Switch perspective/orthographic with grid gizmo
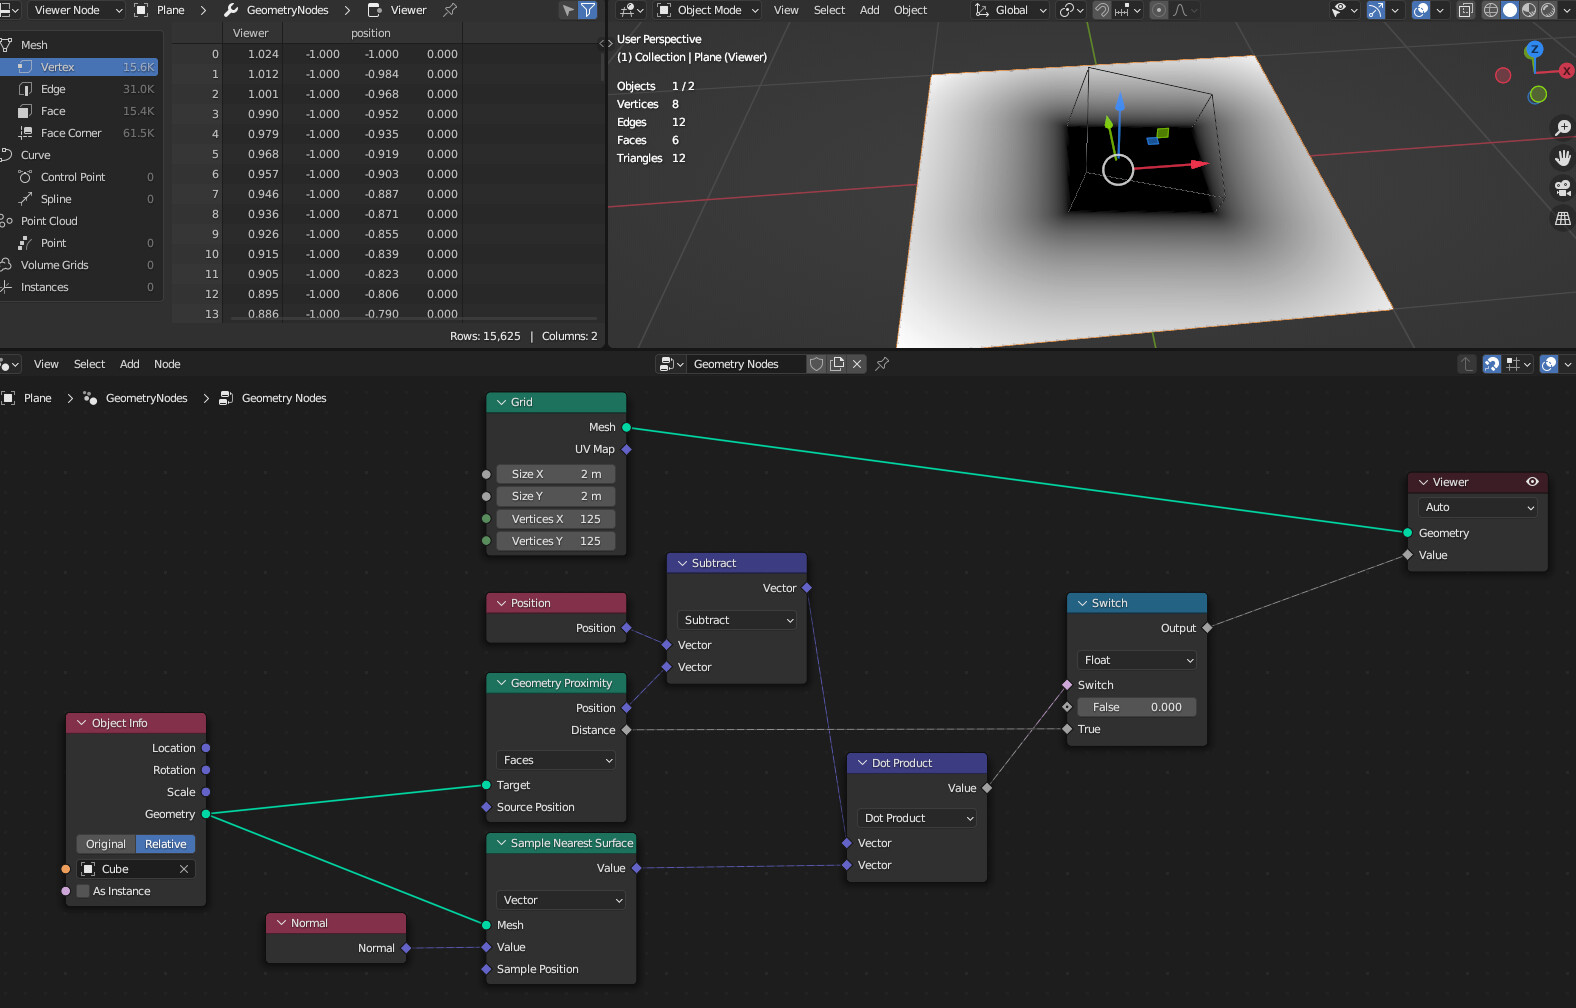1576x1008 pixels. pyautogui.click(x=1562, y=218)
